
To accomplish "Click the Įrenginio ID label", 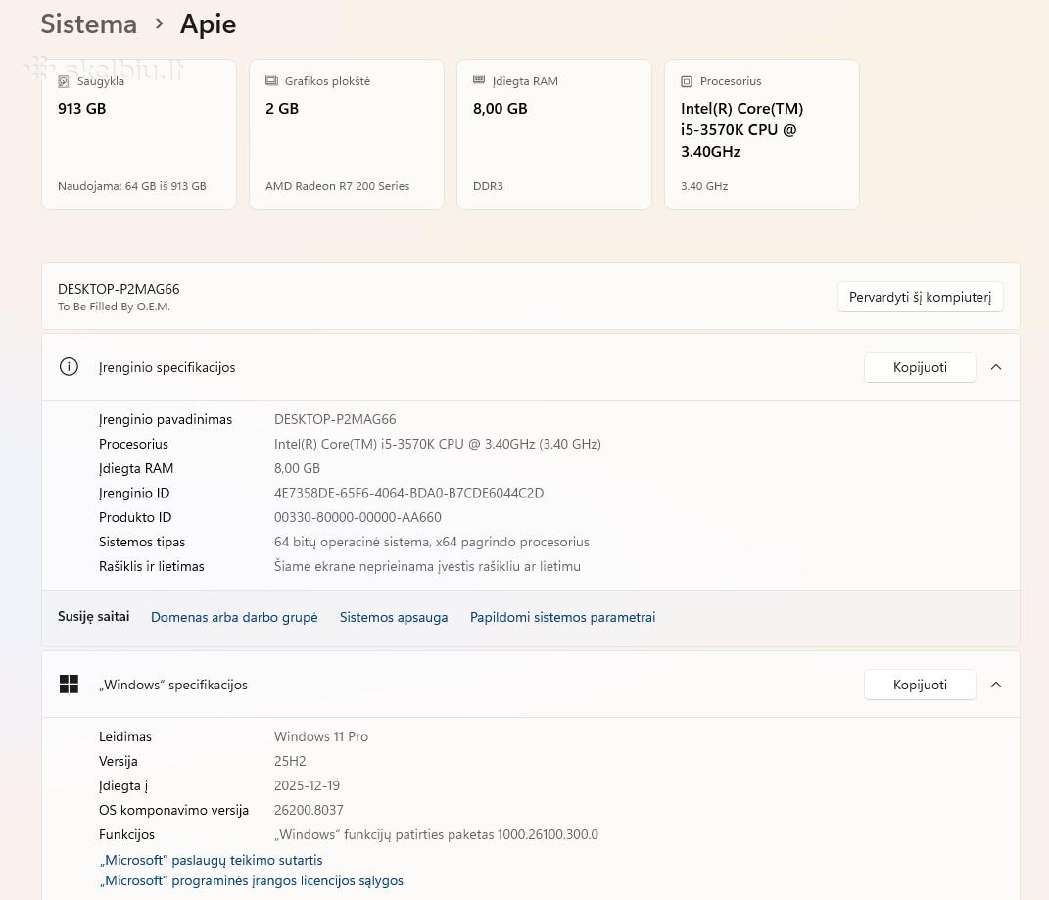I will pos(134,493).
